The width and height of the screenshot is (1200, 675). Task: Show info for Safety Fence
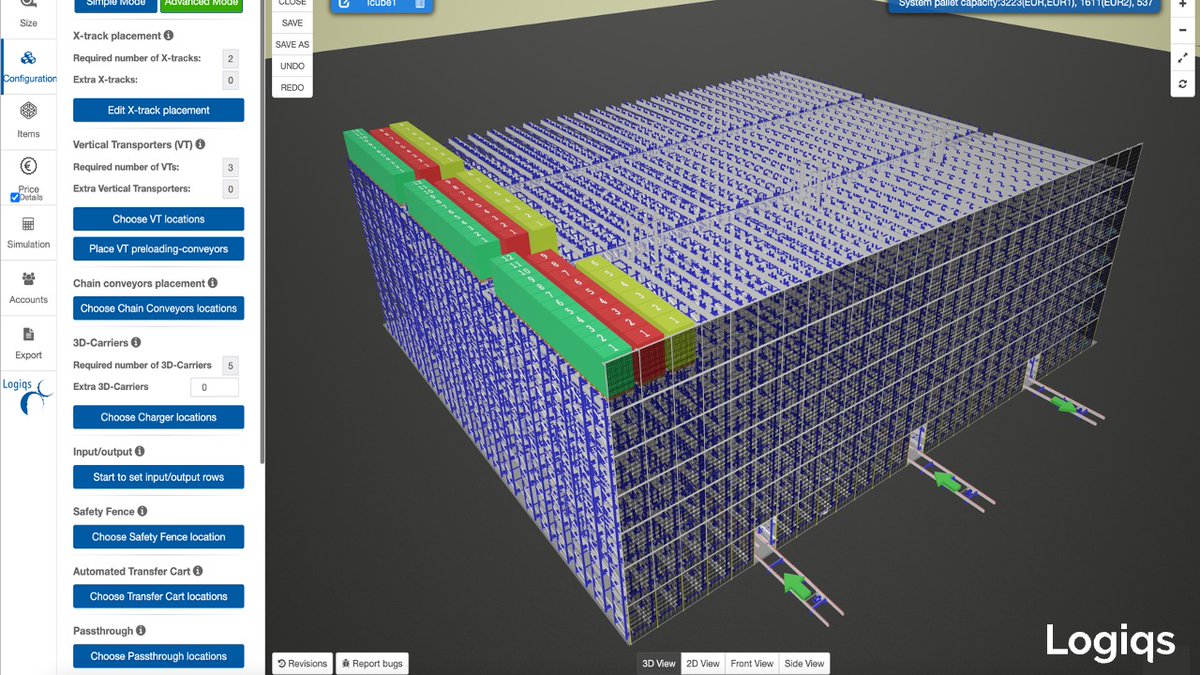click(x=142, y=511)
